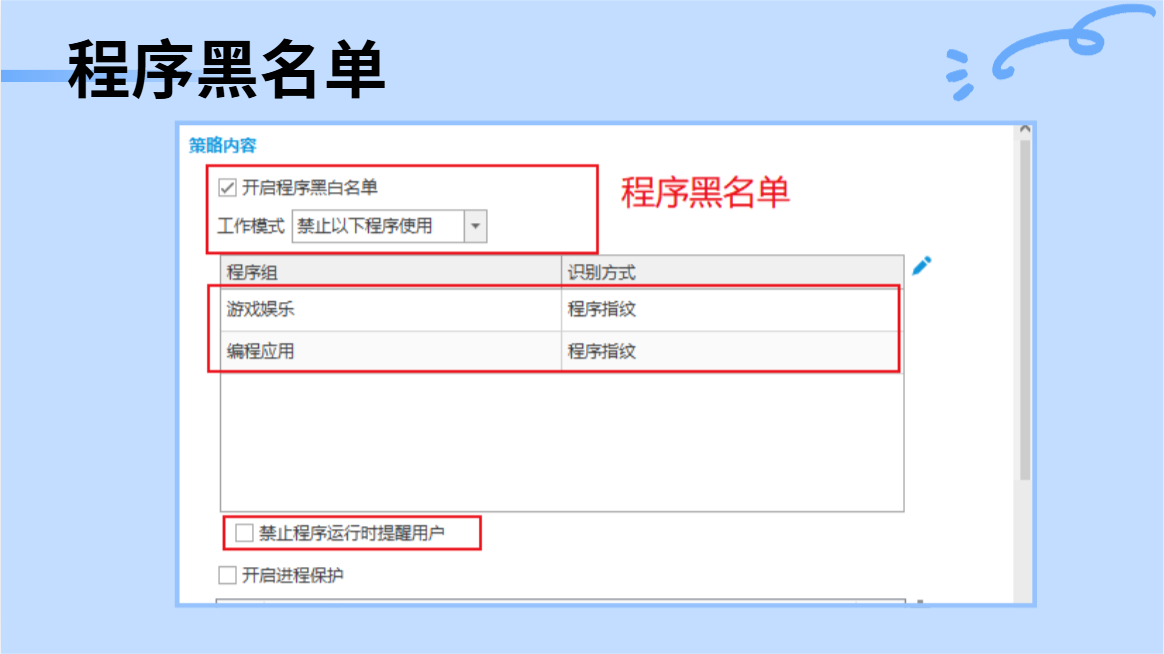Viewport: 1164px width, 654px height.
Task: Open the 工作模式 dropdown arrow
Action: (475, 226)
